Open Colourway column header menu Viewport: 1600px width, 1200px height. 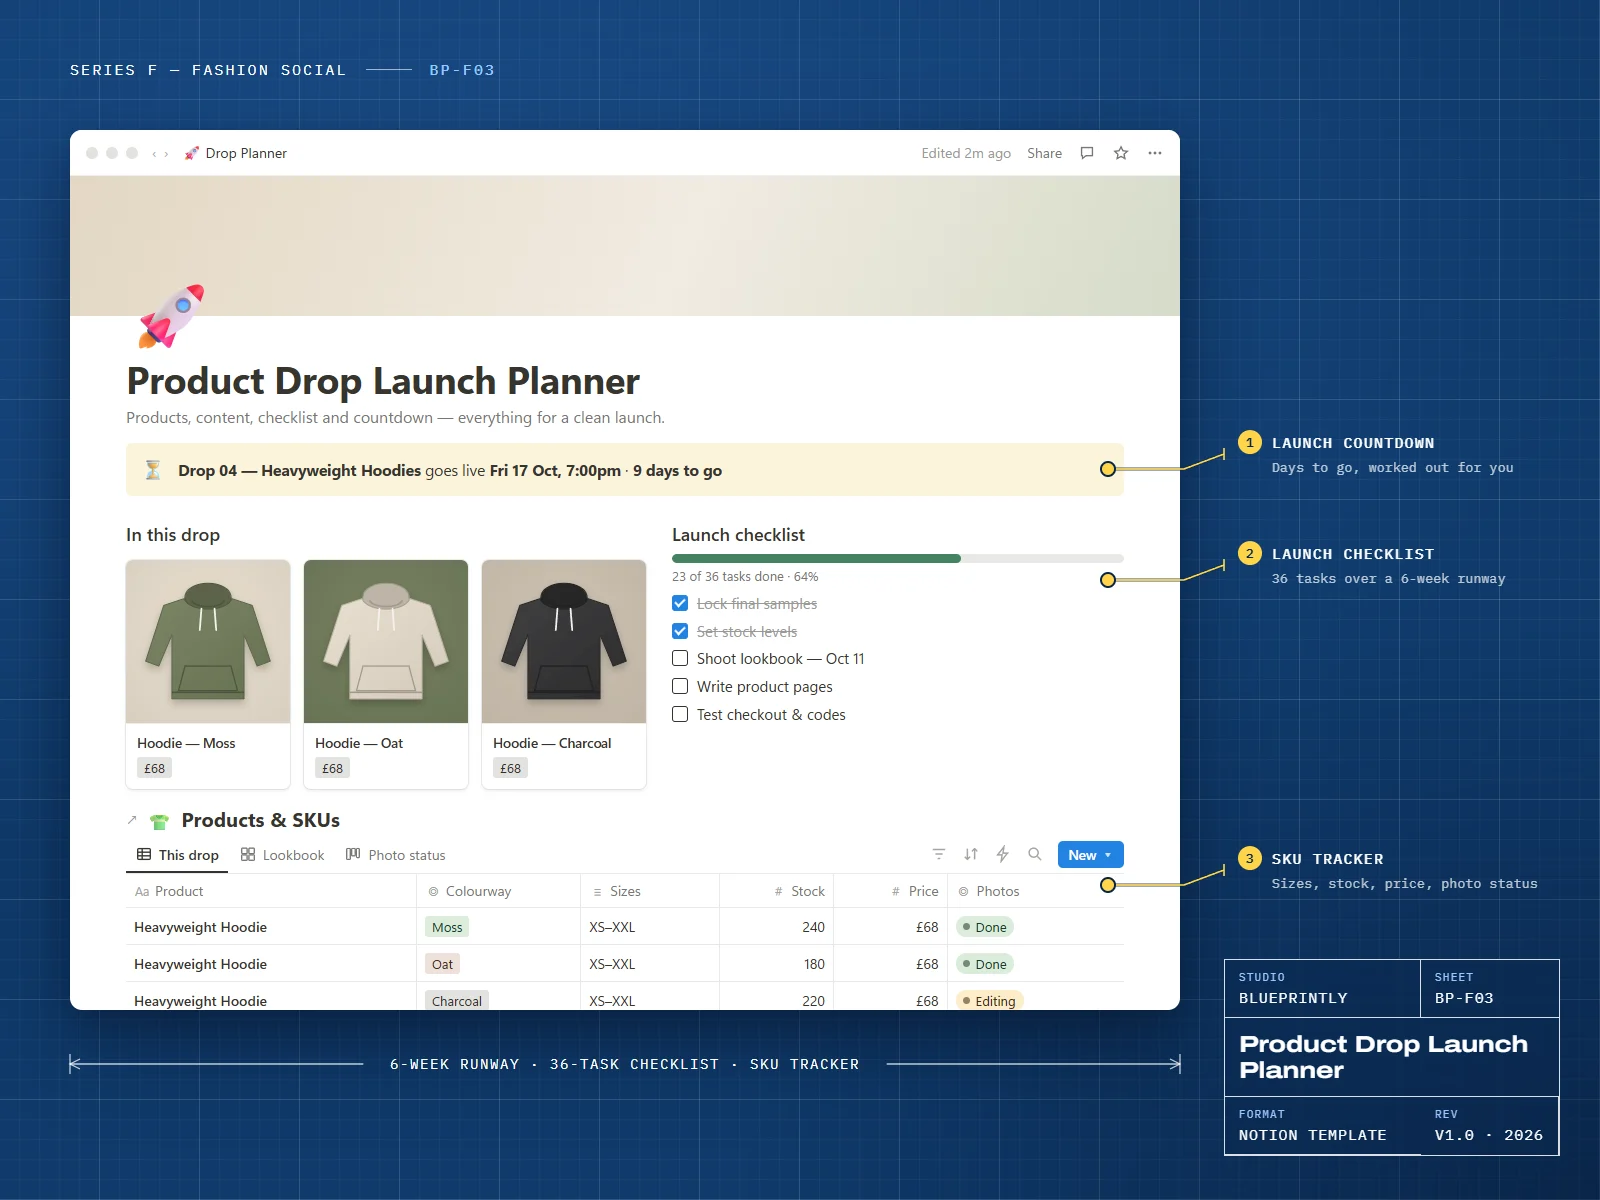[498, 891]
